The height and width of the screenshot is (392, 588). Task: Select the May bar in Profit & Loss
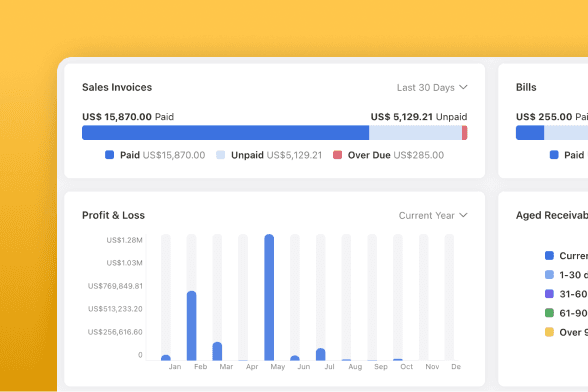269,297
